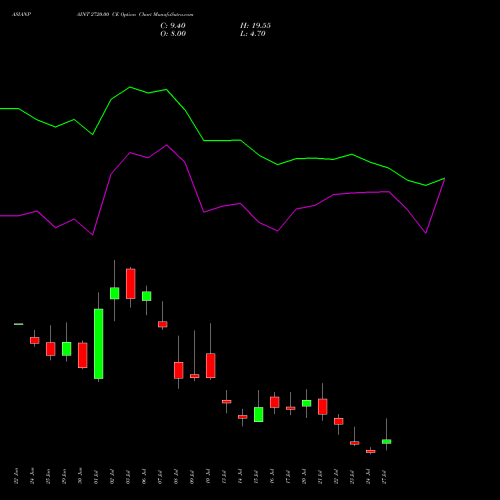This screenshot has height=500, width=500.
Task: Click the low value L: 4.70
Action: pos(253,34)
